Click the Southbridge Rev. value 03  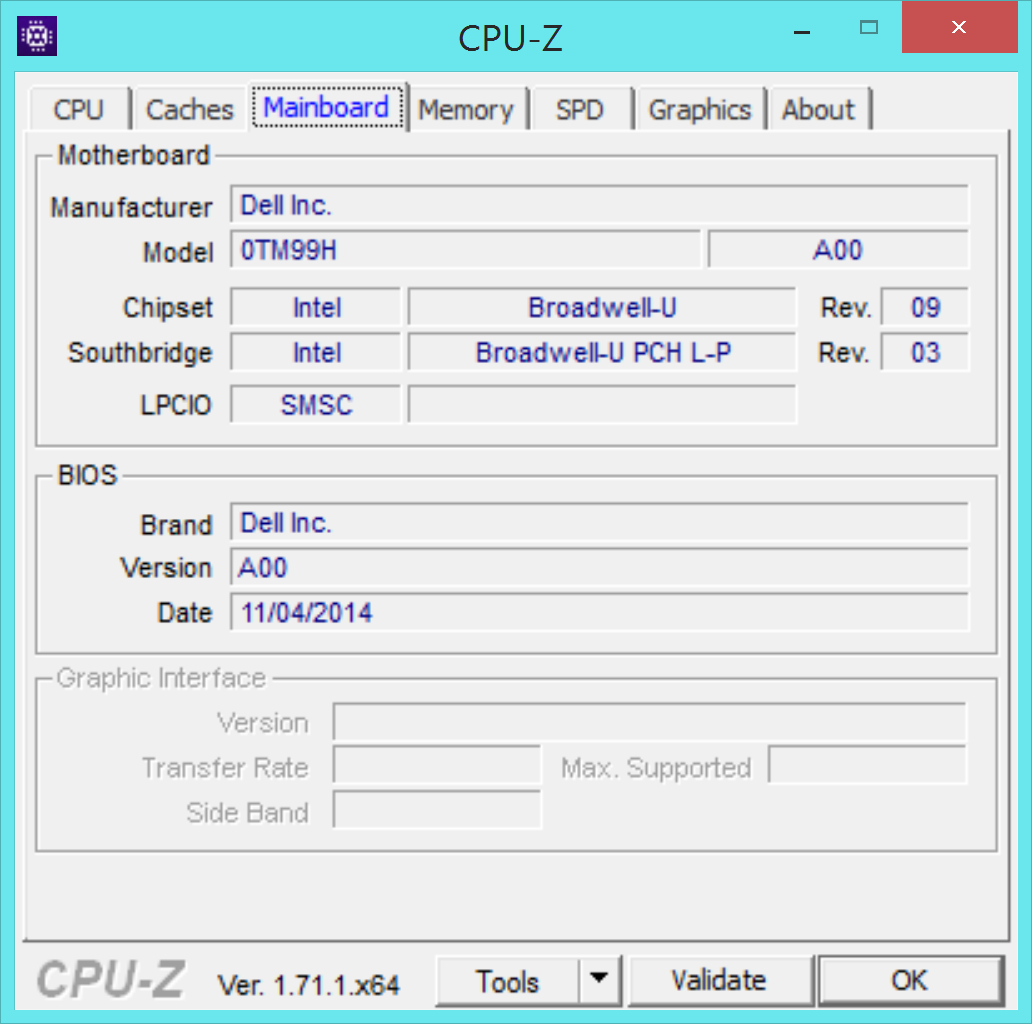pos(925,353)
